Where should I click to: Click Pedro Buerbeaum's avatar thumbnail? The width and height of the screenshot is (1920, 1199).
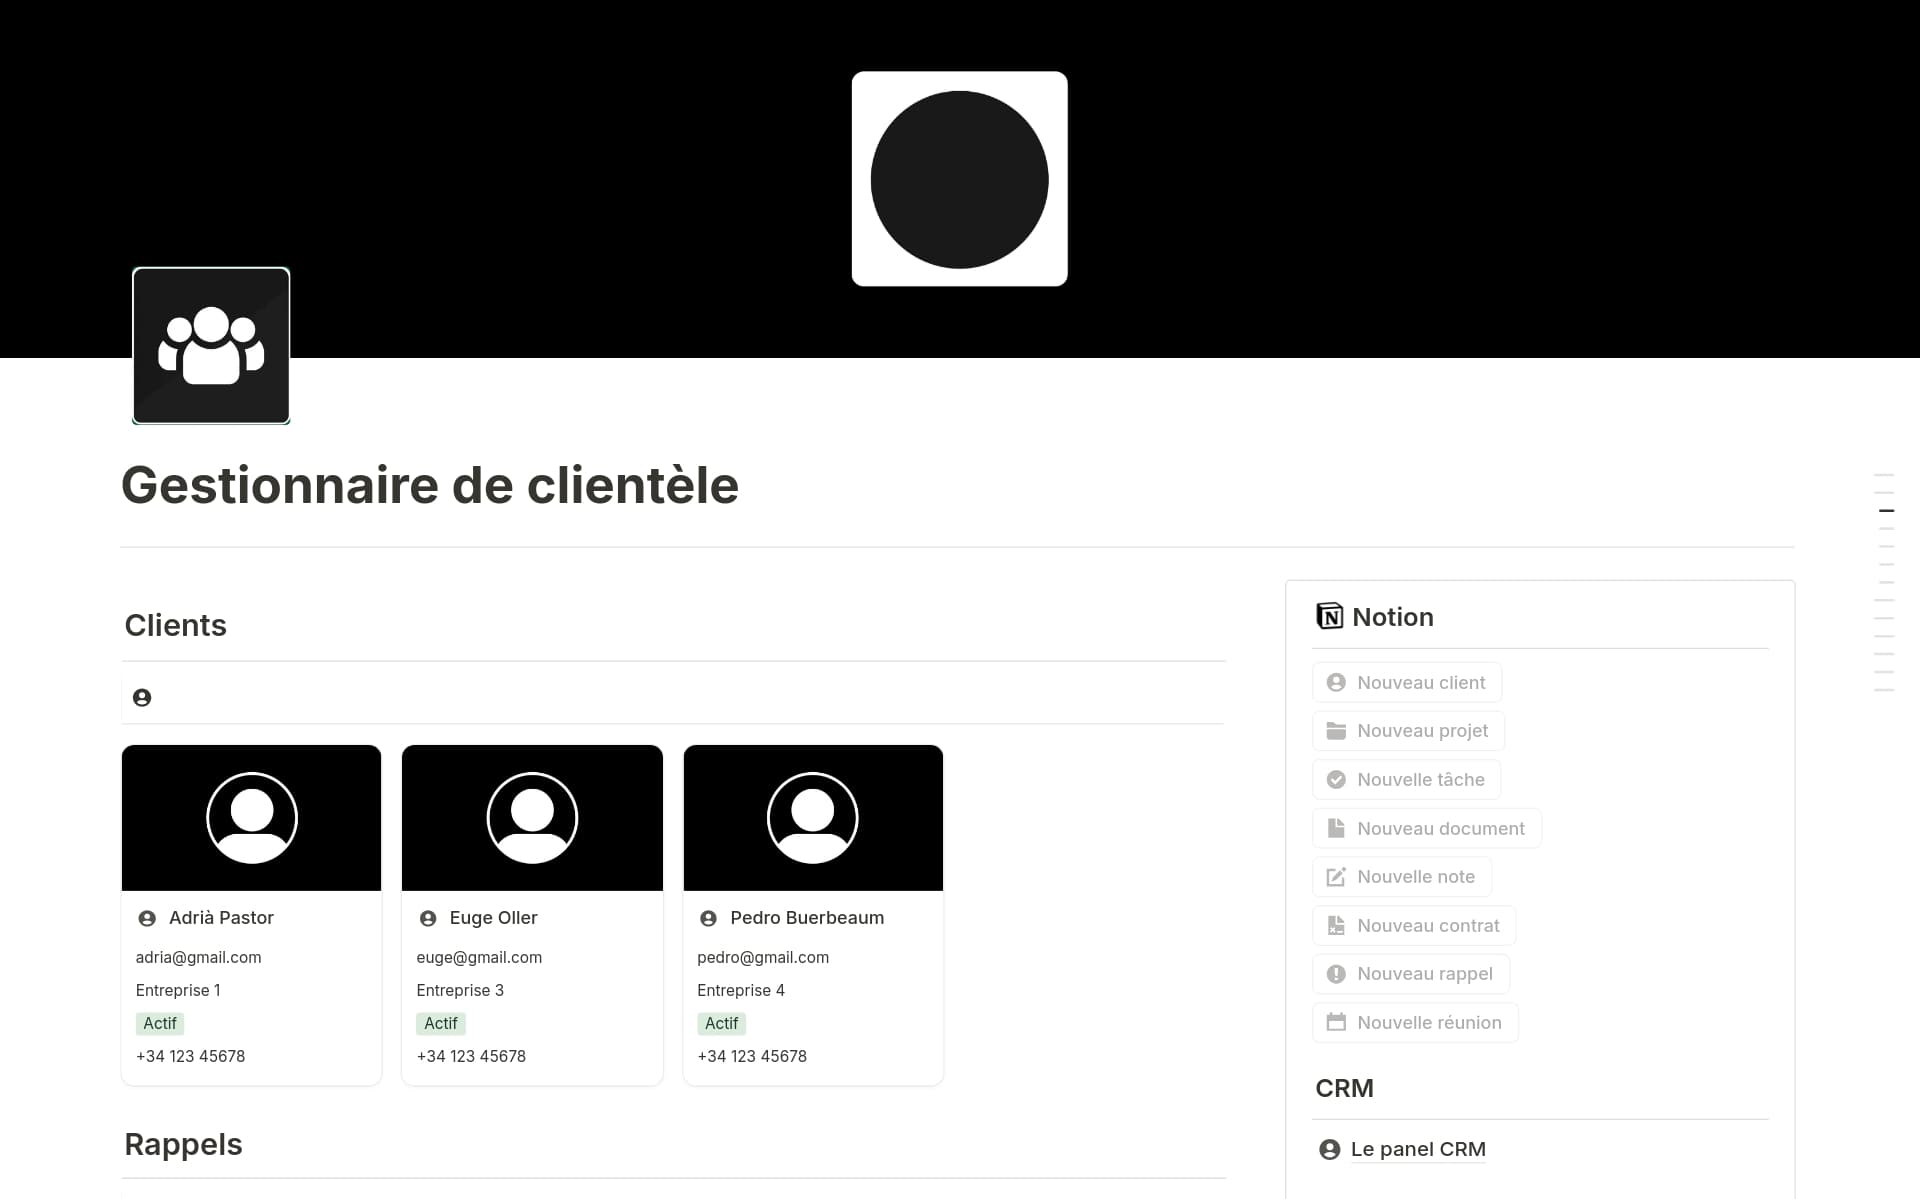coord(813,817)
